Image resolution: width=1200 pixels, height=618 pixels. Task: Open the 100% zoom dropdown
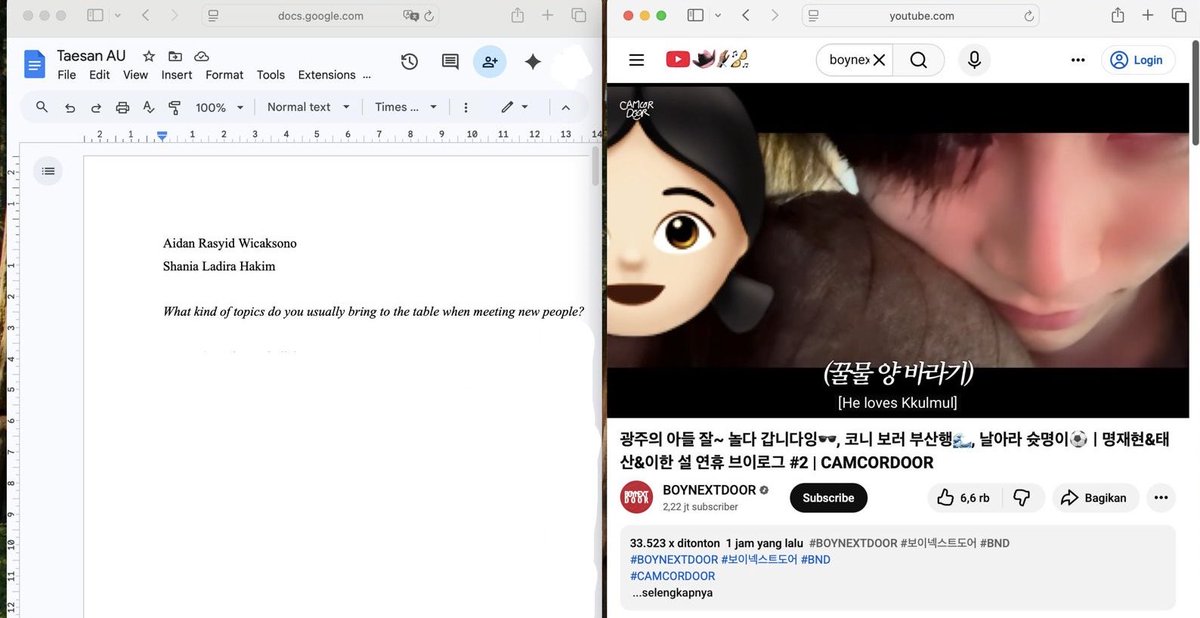tap(219, 107)
